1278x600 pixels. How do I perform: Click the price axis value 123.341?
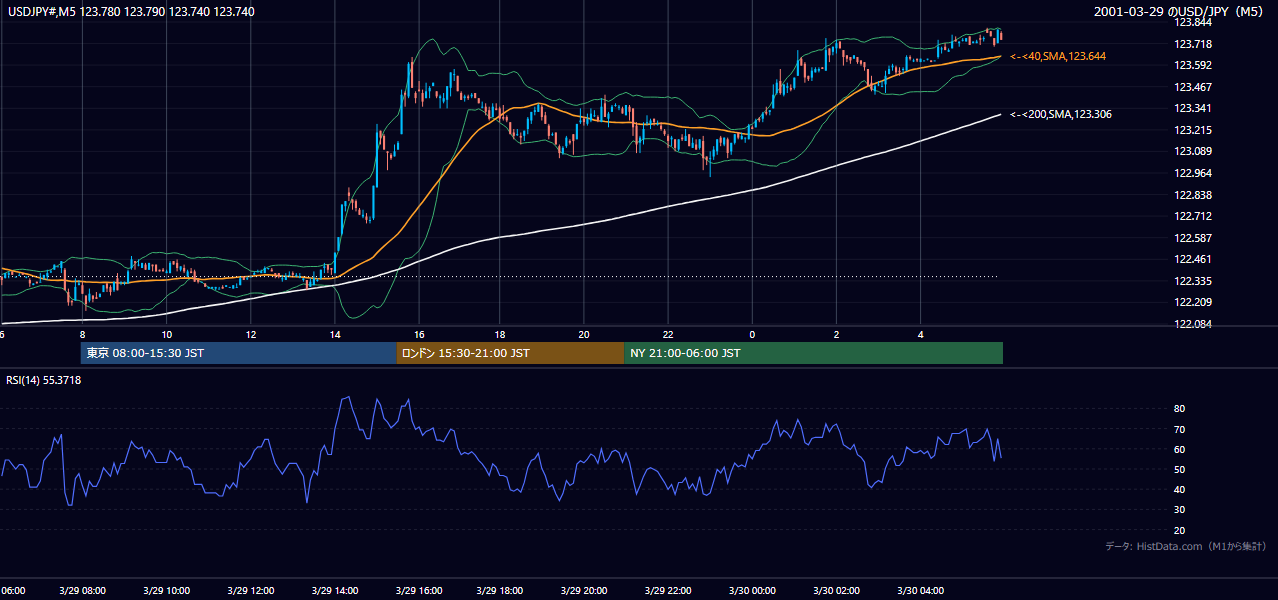click(x=1192, y=109)
